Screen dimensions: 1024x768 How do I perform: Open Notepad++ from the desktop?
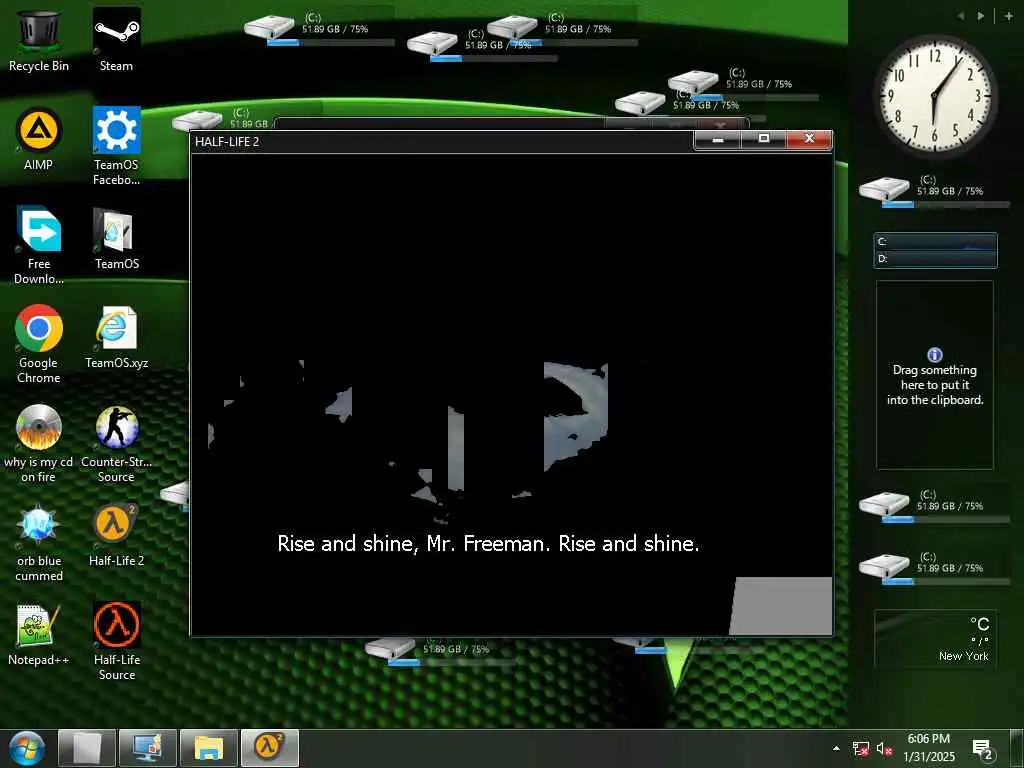39,635
